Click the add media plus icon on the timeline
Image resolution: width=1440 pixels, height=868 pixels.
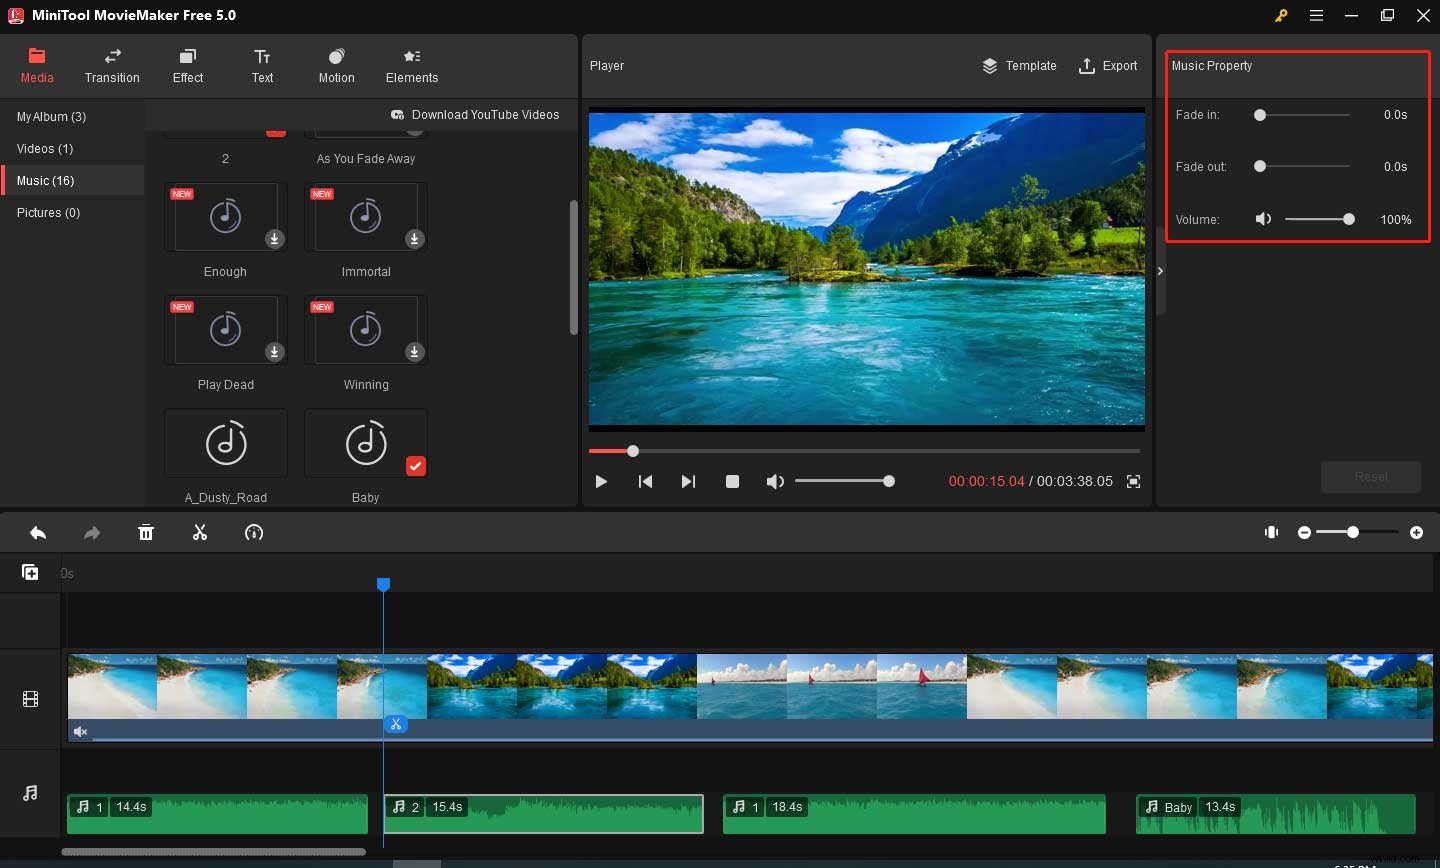tap(30, 571)
